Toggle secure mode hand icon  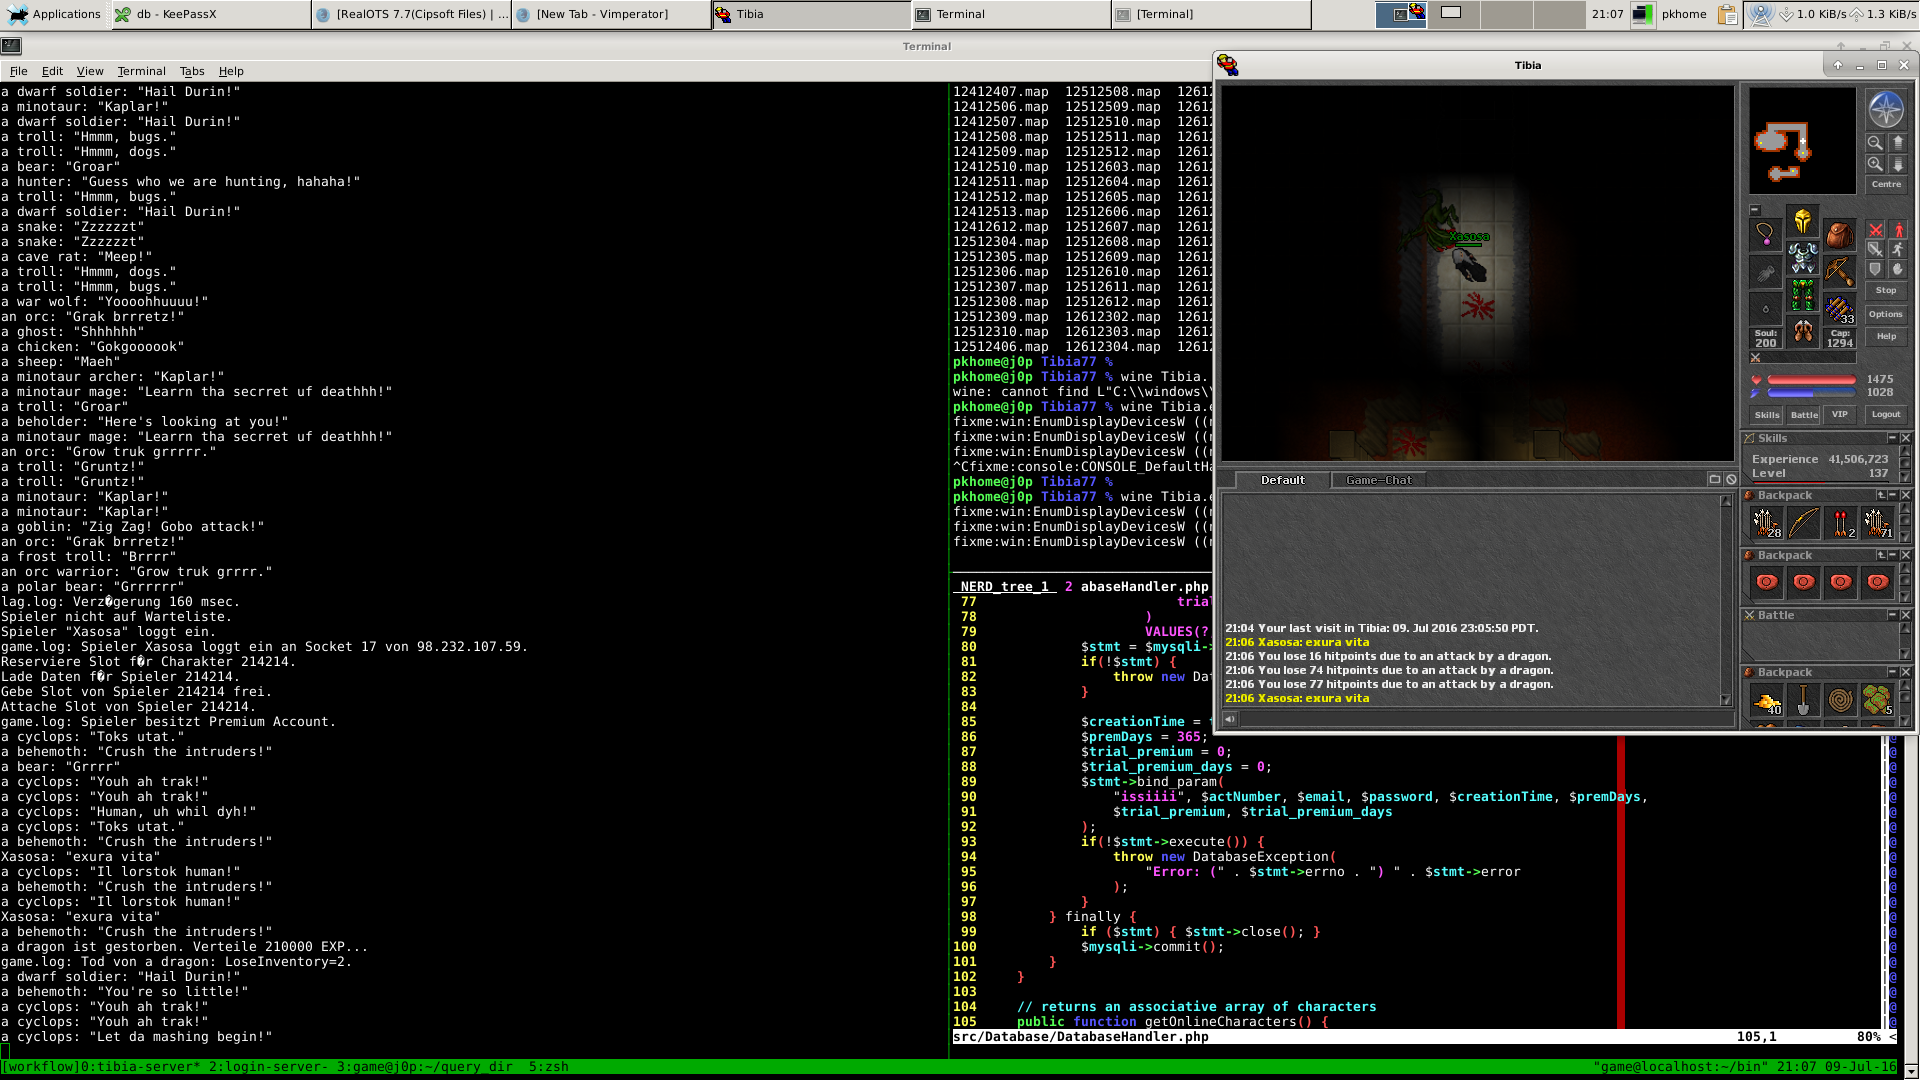pos(1898,270)
